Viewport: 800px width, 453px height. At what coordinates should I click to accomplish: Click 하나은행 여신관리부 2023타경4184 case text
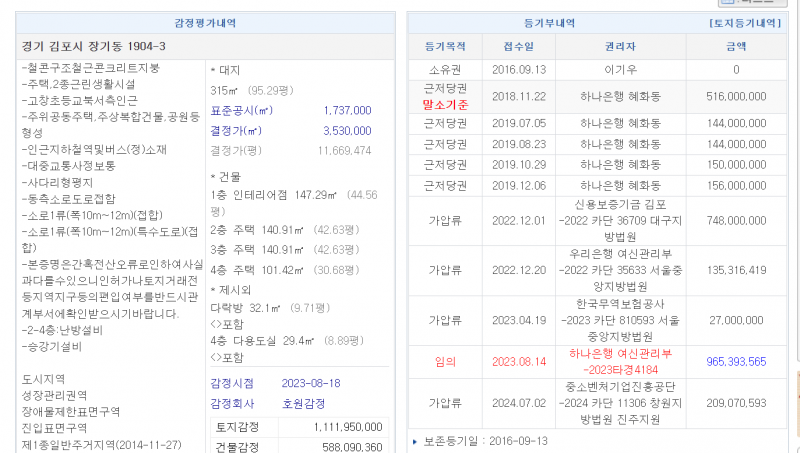coord(619,361)
